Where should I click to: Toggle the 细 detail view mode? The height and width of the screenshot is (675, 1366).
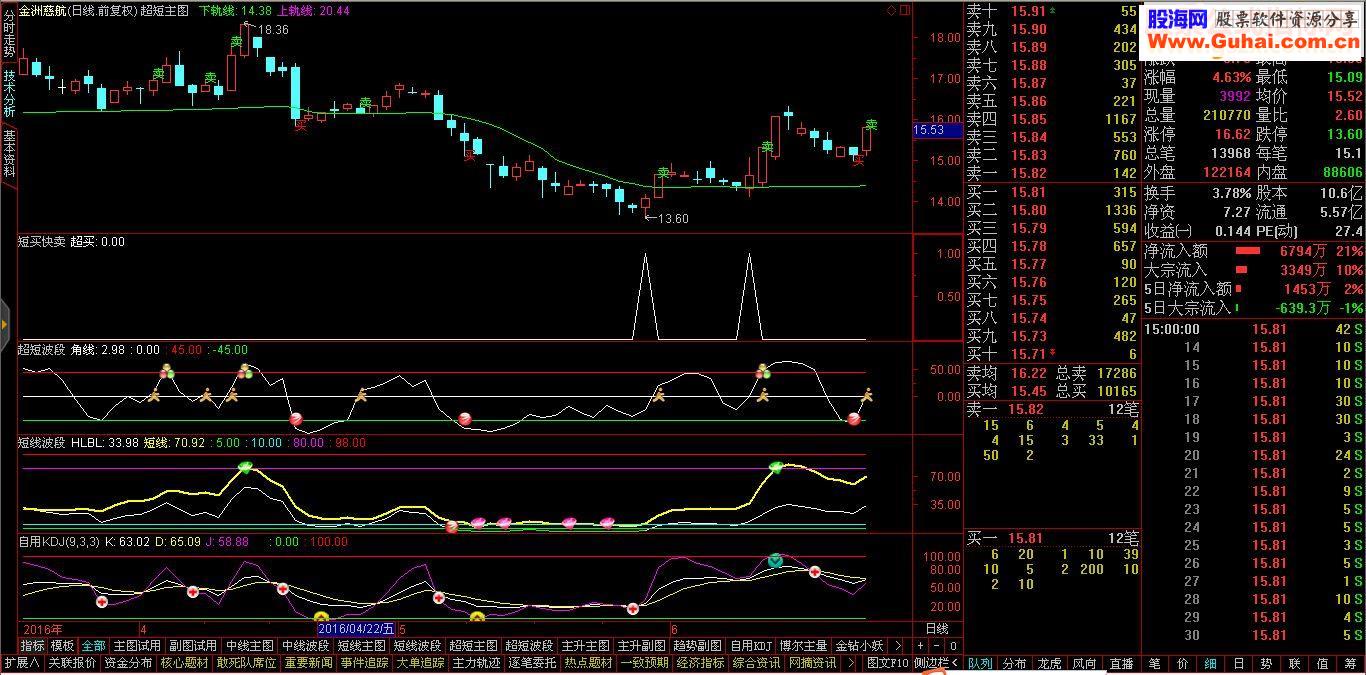tap(1210, 663)
